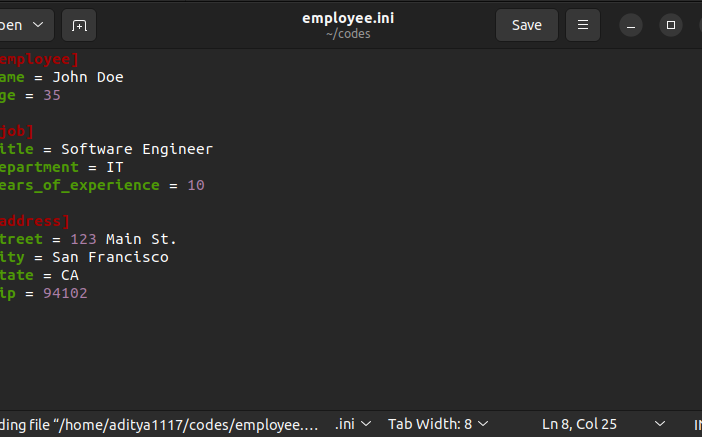This screenshot has height=437, width=702.
Task: Place cursor at end of Software Engineer
Action: coord(213,149)
